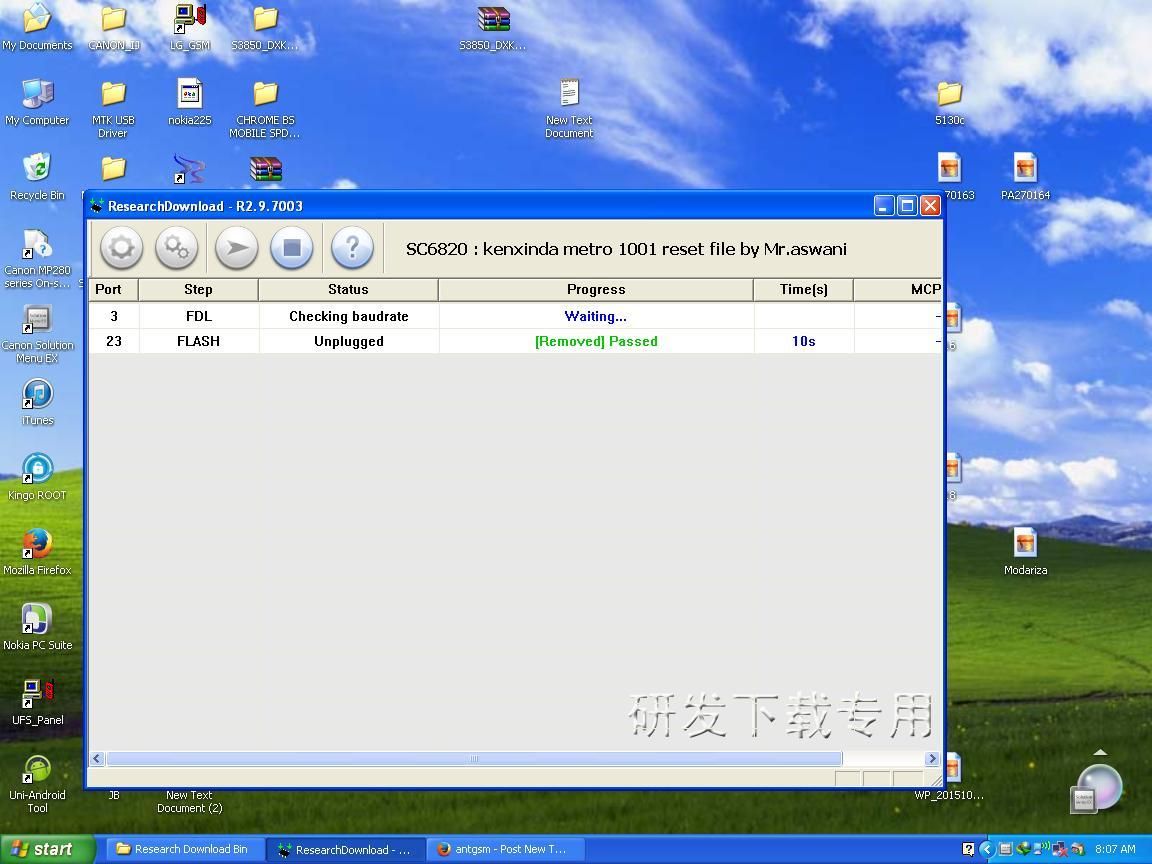Open the Mozilla Firefox desktop icon

point(37,545)
